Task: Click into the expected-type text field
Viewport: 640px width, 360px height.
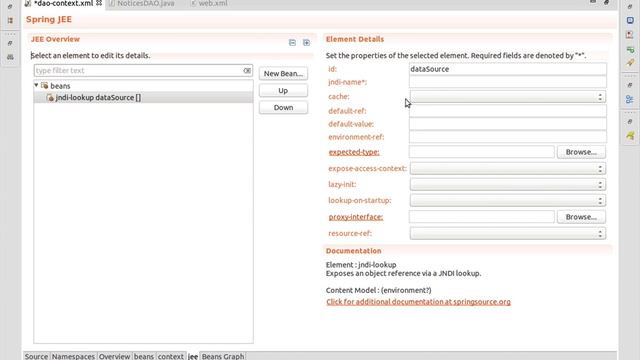Action: coord(482,152)
